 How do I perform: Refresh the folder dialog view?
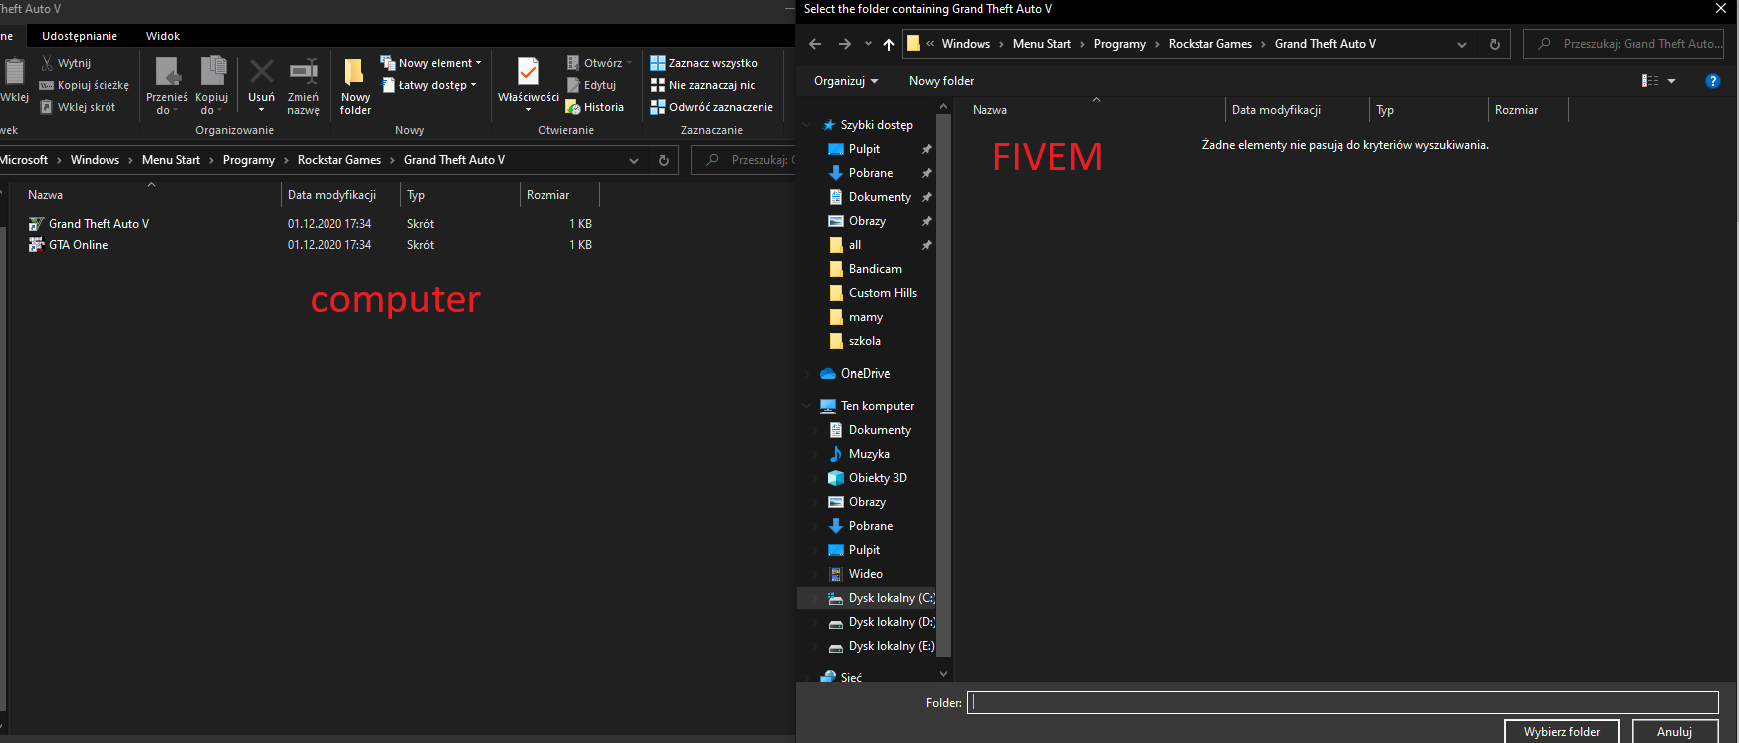1495,44
